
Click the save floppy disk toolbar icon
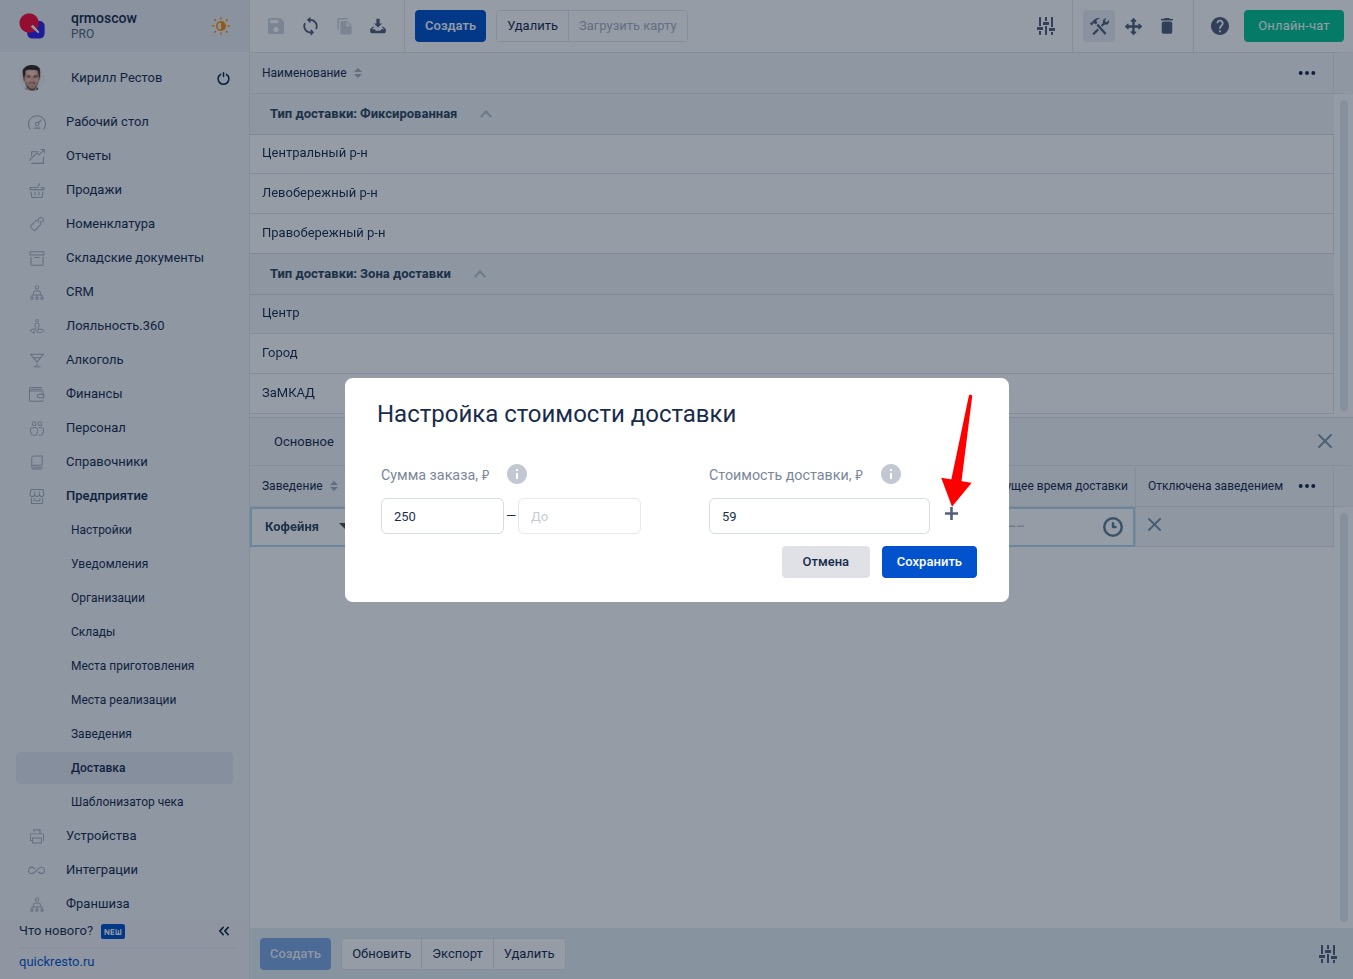[x=276, y=26]
